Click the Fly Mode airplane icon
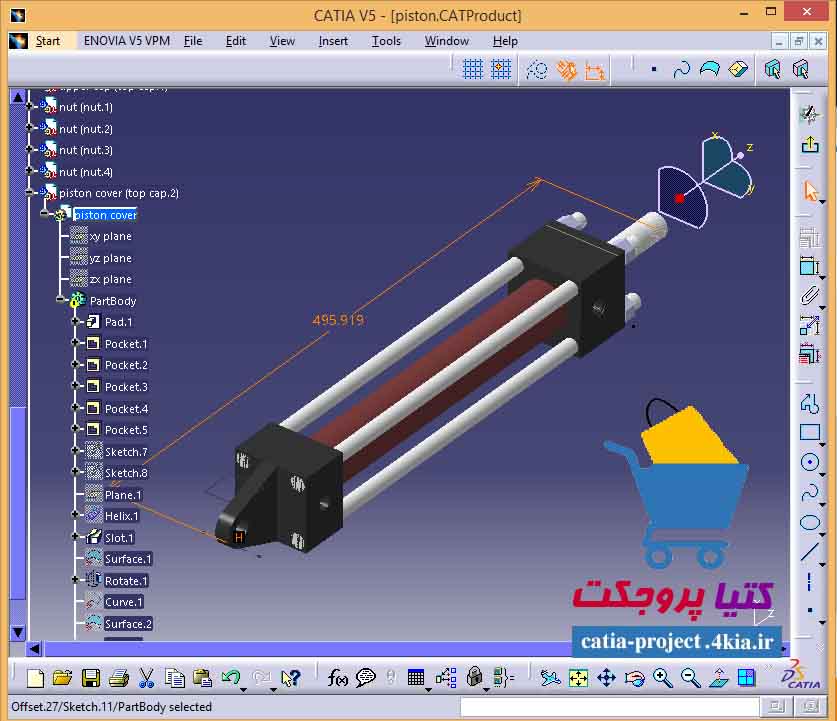 click(550, 678)
